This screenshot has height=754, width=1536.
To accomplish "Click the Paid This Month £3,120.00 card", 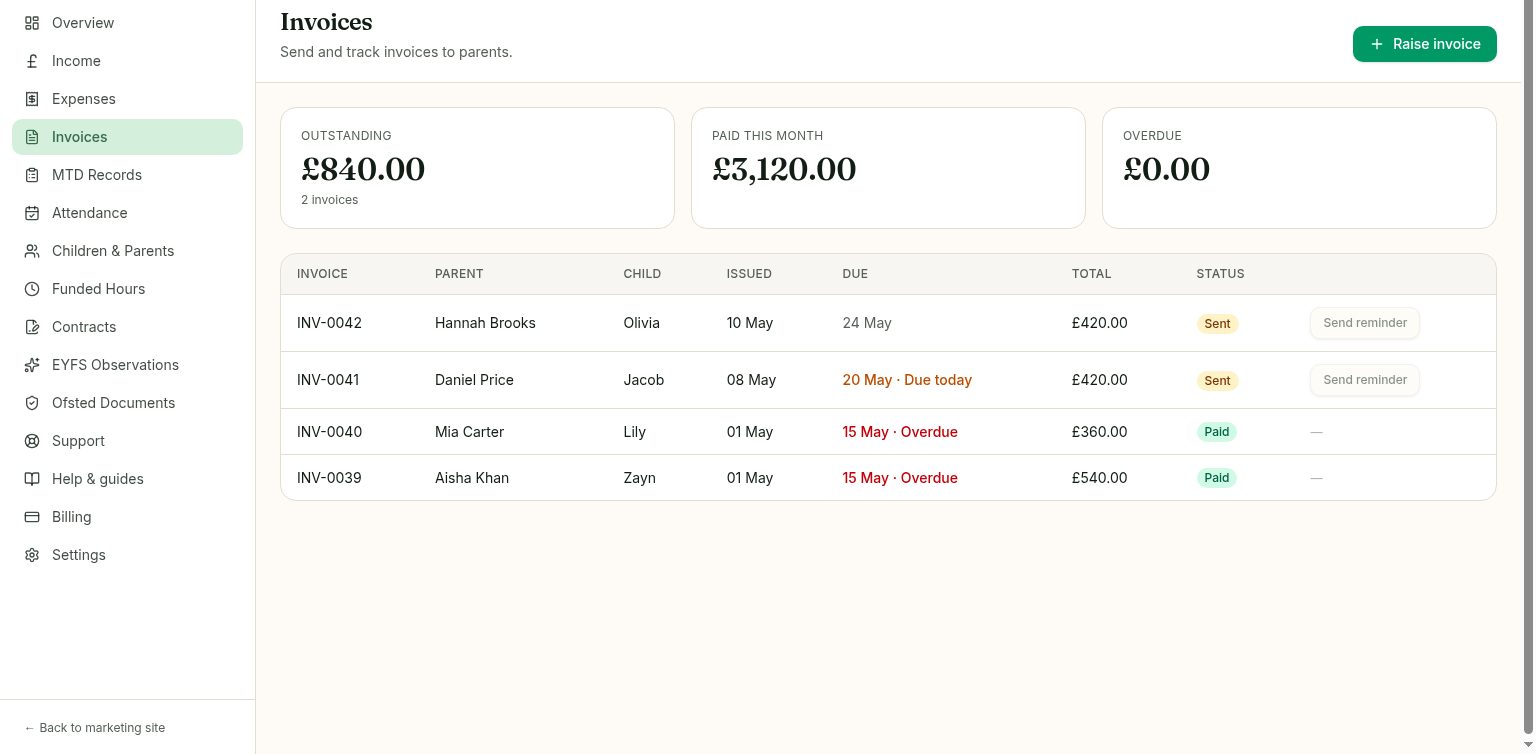I will click(x=888, y=168).
